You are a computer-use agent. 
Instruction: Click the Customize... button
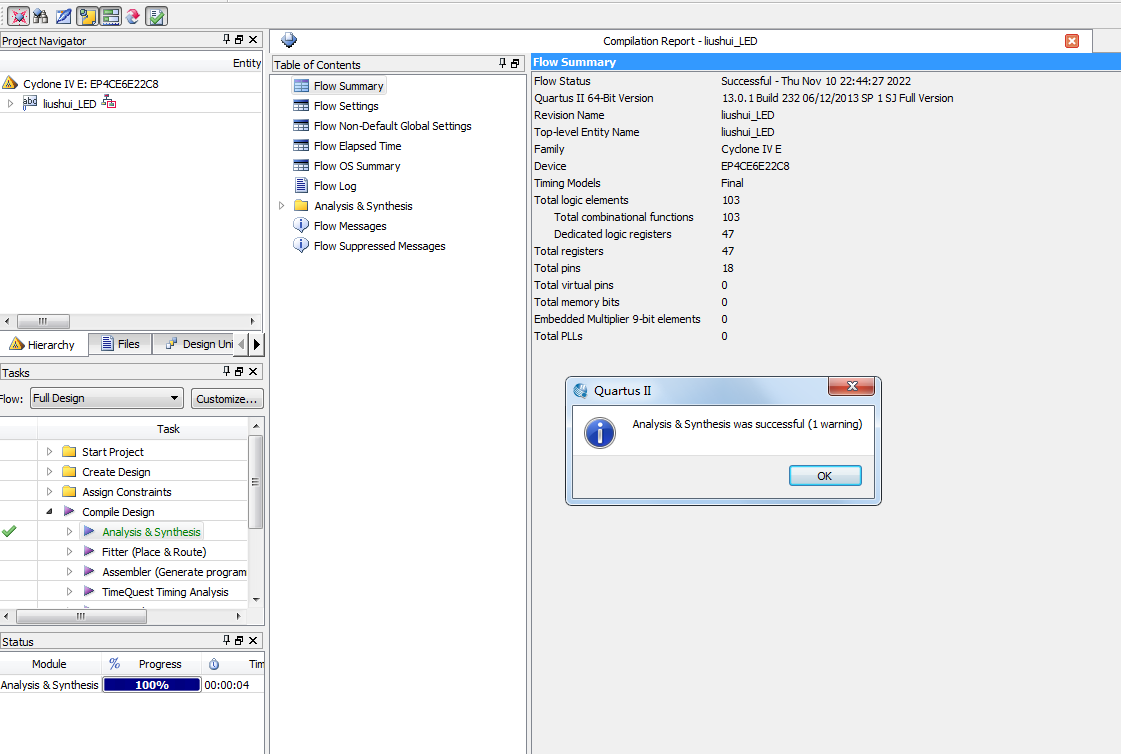[x=227, y=399]
